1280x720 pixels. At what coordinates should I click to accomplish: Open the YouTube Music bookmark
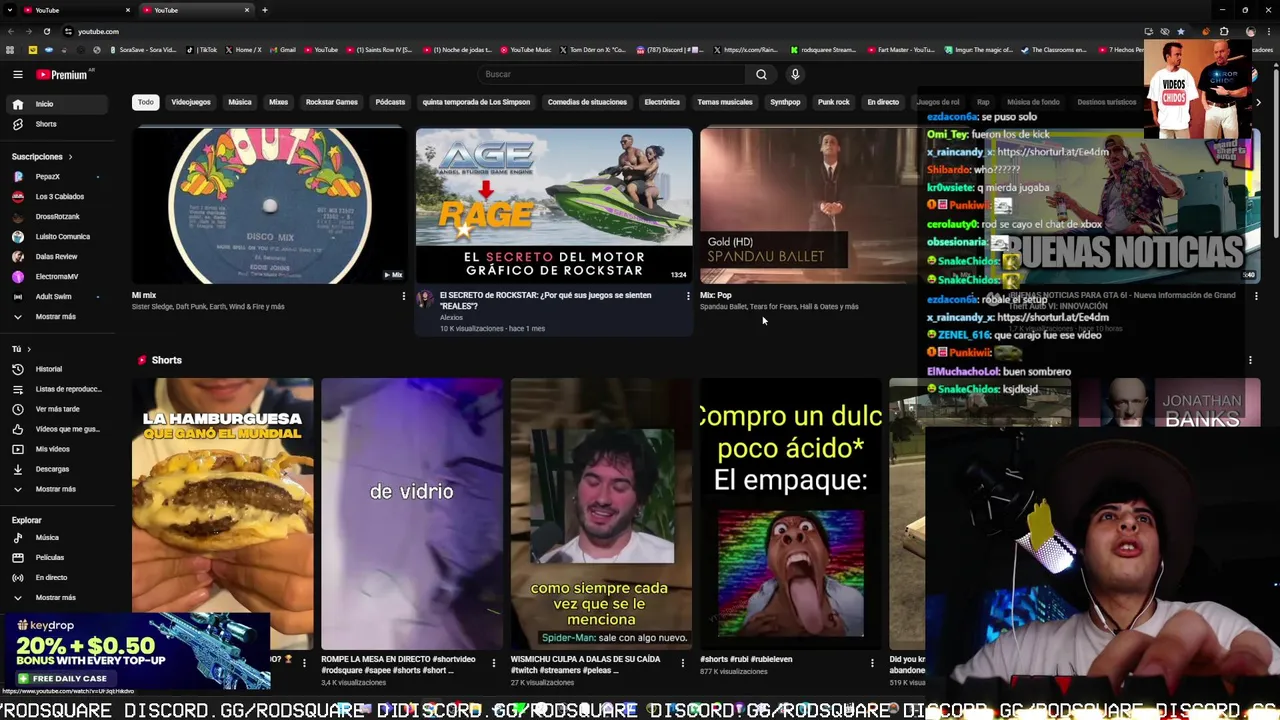point(526,50)
